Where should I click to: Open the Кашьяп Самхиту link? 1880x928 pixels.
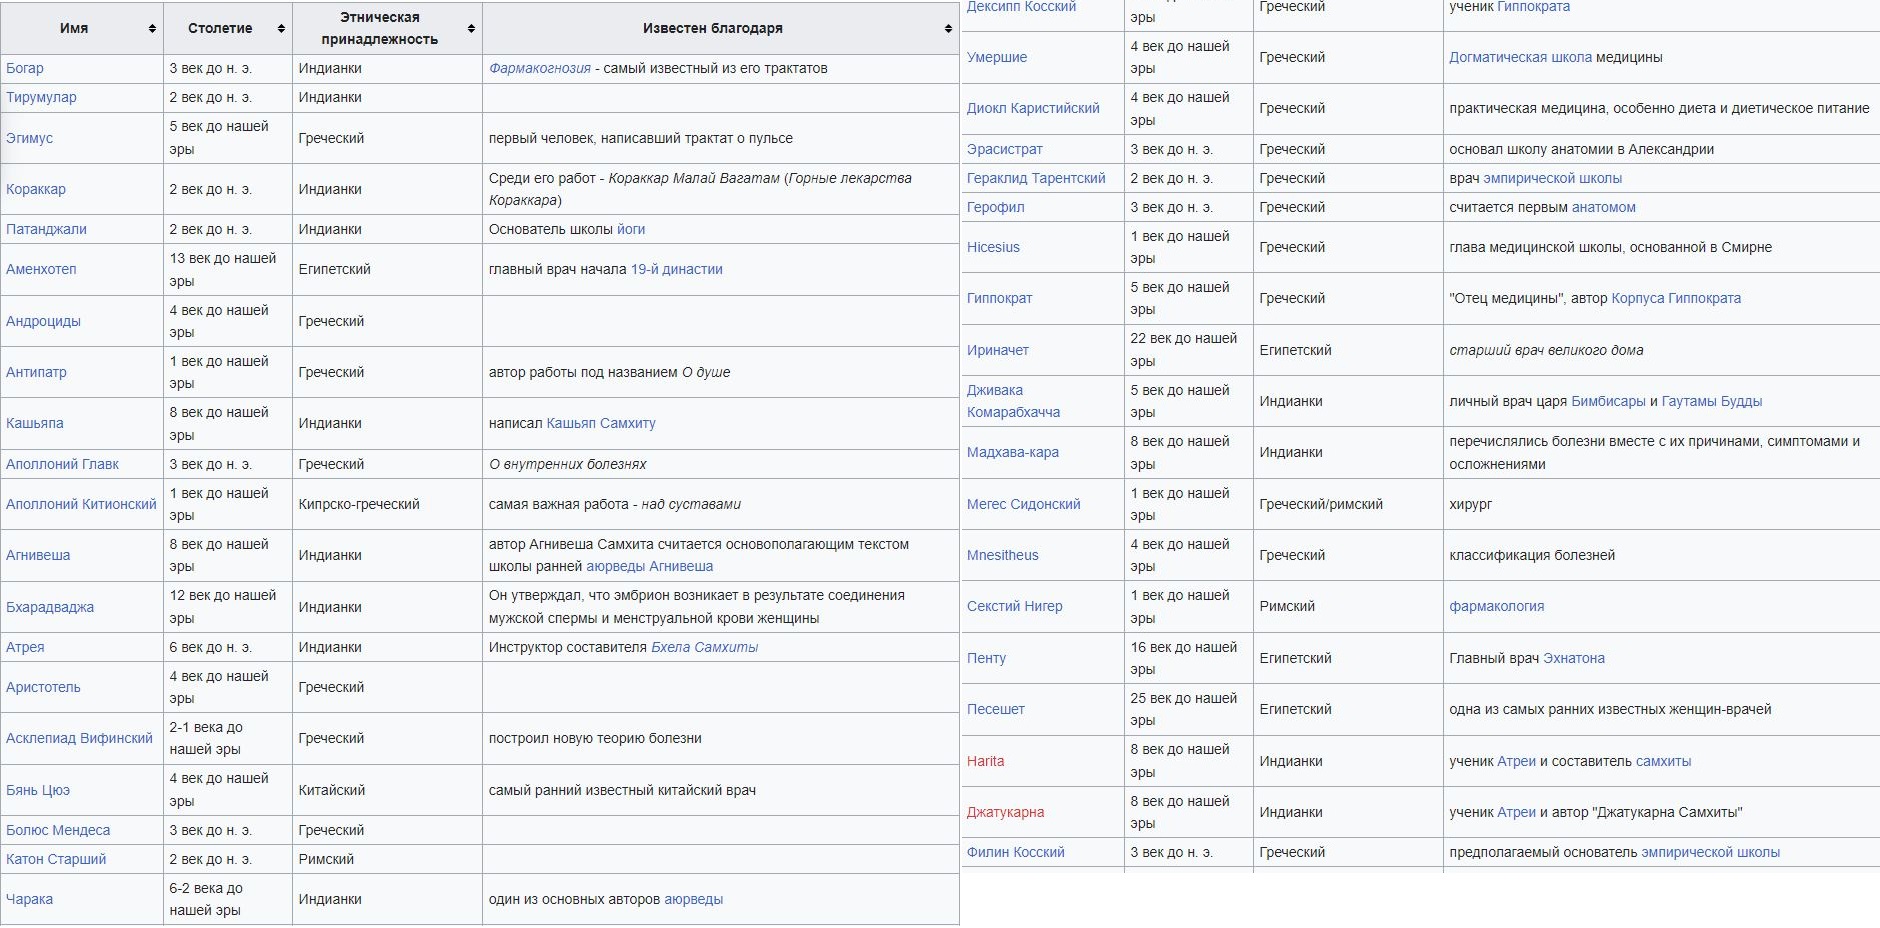601,423
